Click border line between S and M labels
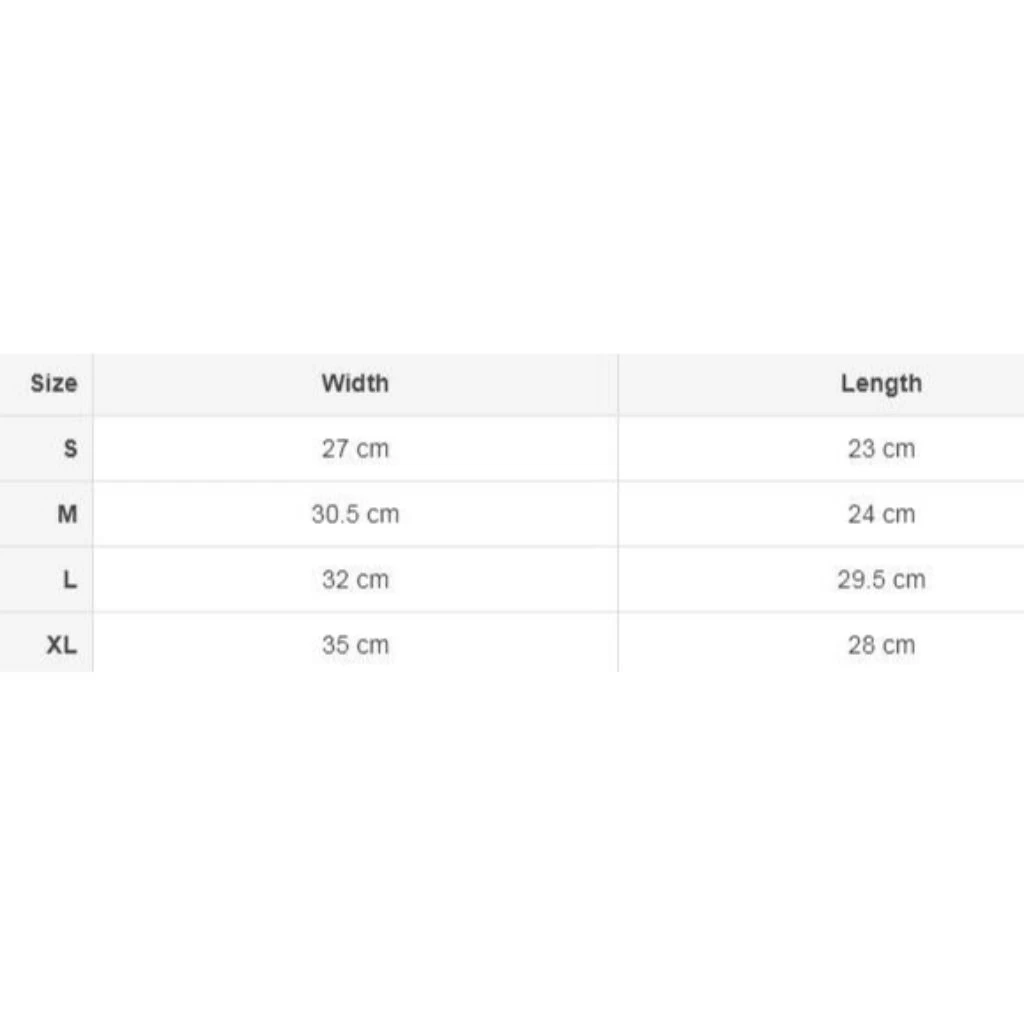 [x=46, y=481]
